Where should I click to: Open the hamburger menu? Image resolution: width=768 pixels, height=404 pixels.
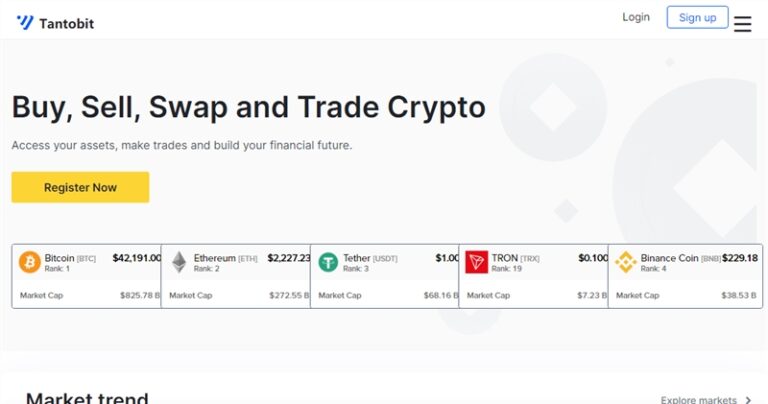click(742, 24)
